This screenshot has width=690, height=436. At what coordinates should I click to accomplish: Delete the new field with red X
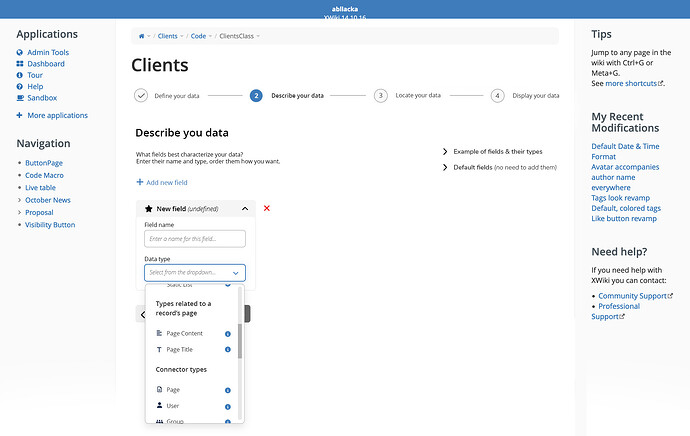tap(267, 208)
